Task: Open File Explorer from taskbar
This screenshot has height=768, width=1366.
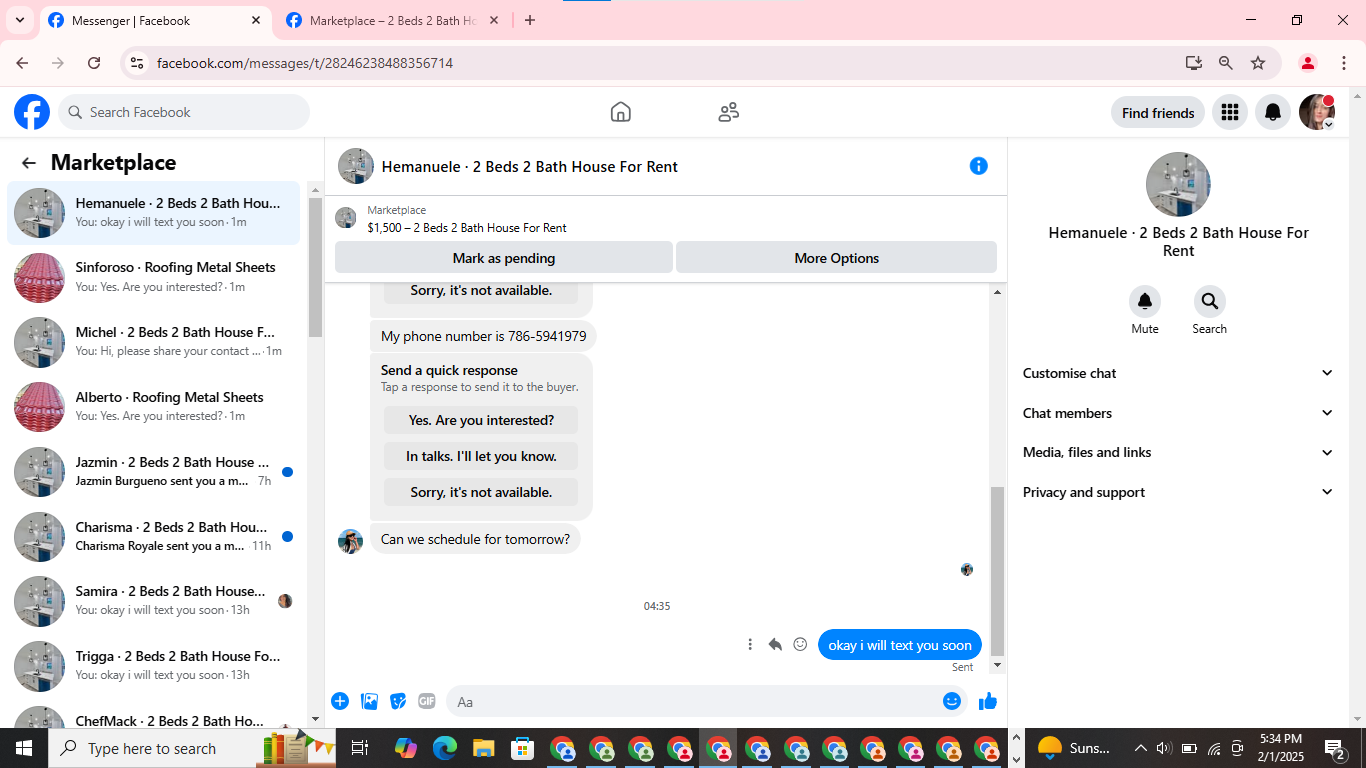Action: [484, 748]
